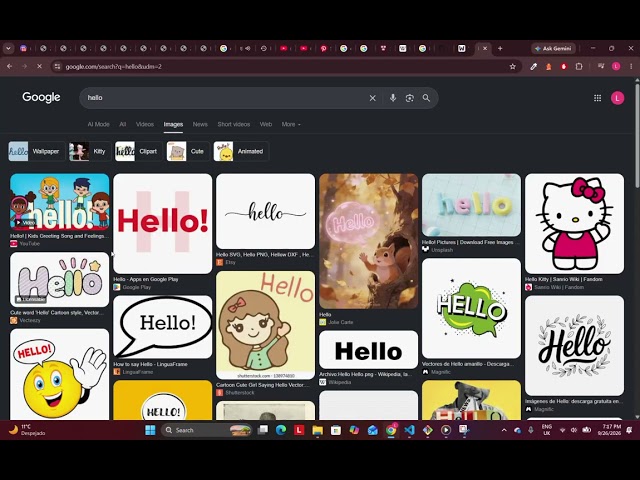Switch to the Videos results tab

(x=144, y=124)
